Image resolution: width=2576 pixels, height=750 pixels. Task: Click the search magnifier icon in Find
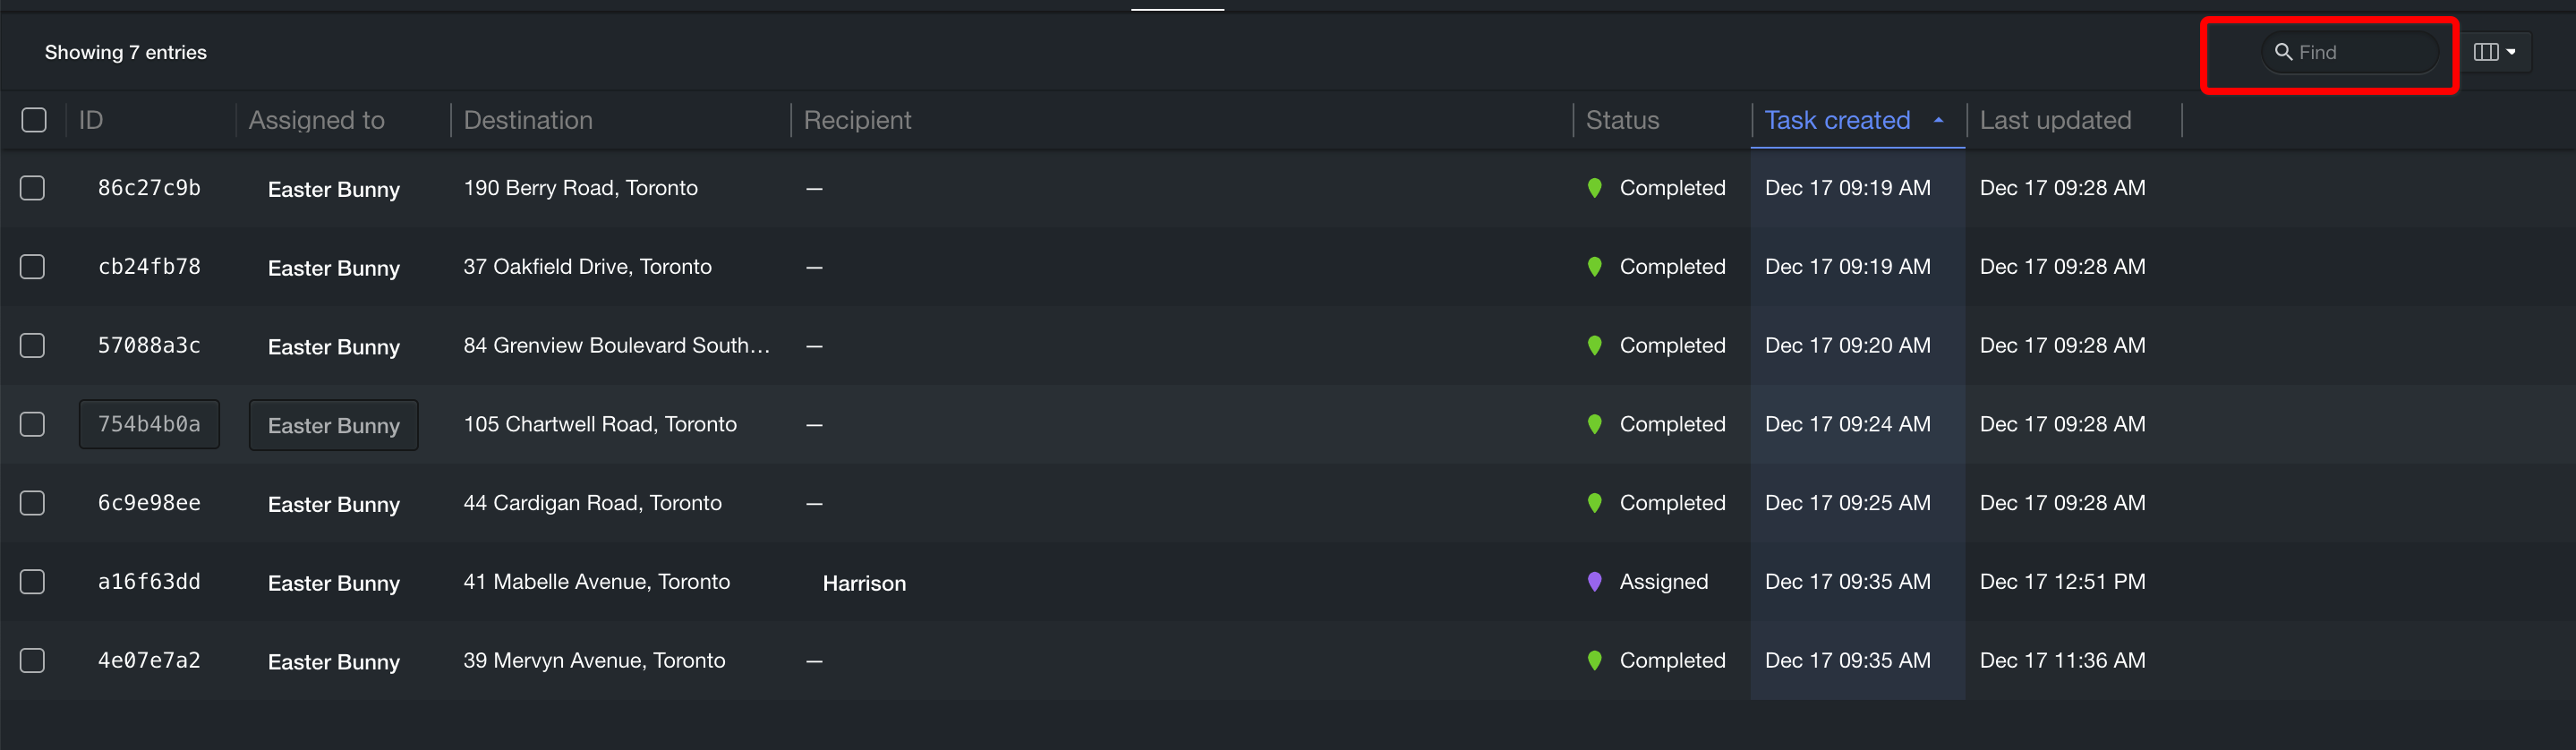click(x=2283, y=52)
